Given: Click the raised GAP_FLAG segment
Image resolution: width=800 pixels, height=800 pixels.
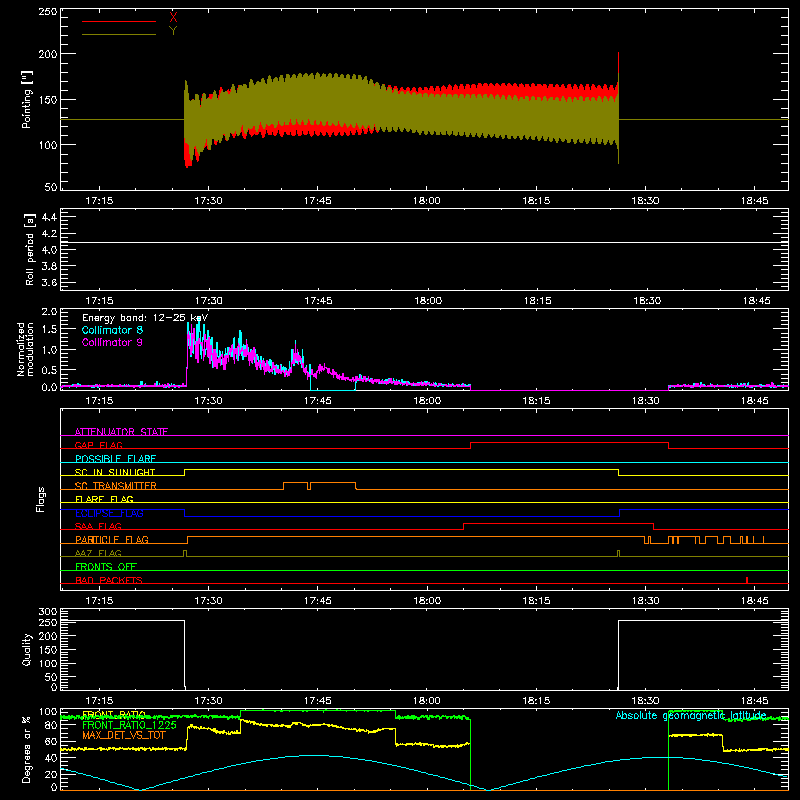Looking at the screenshot, I should tap(569, 442).
